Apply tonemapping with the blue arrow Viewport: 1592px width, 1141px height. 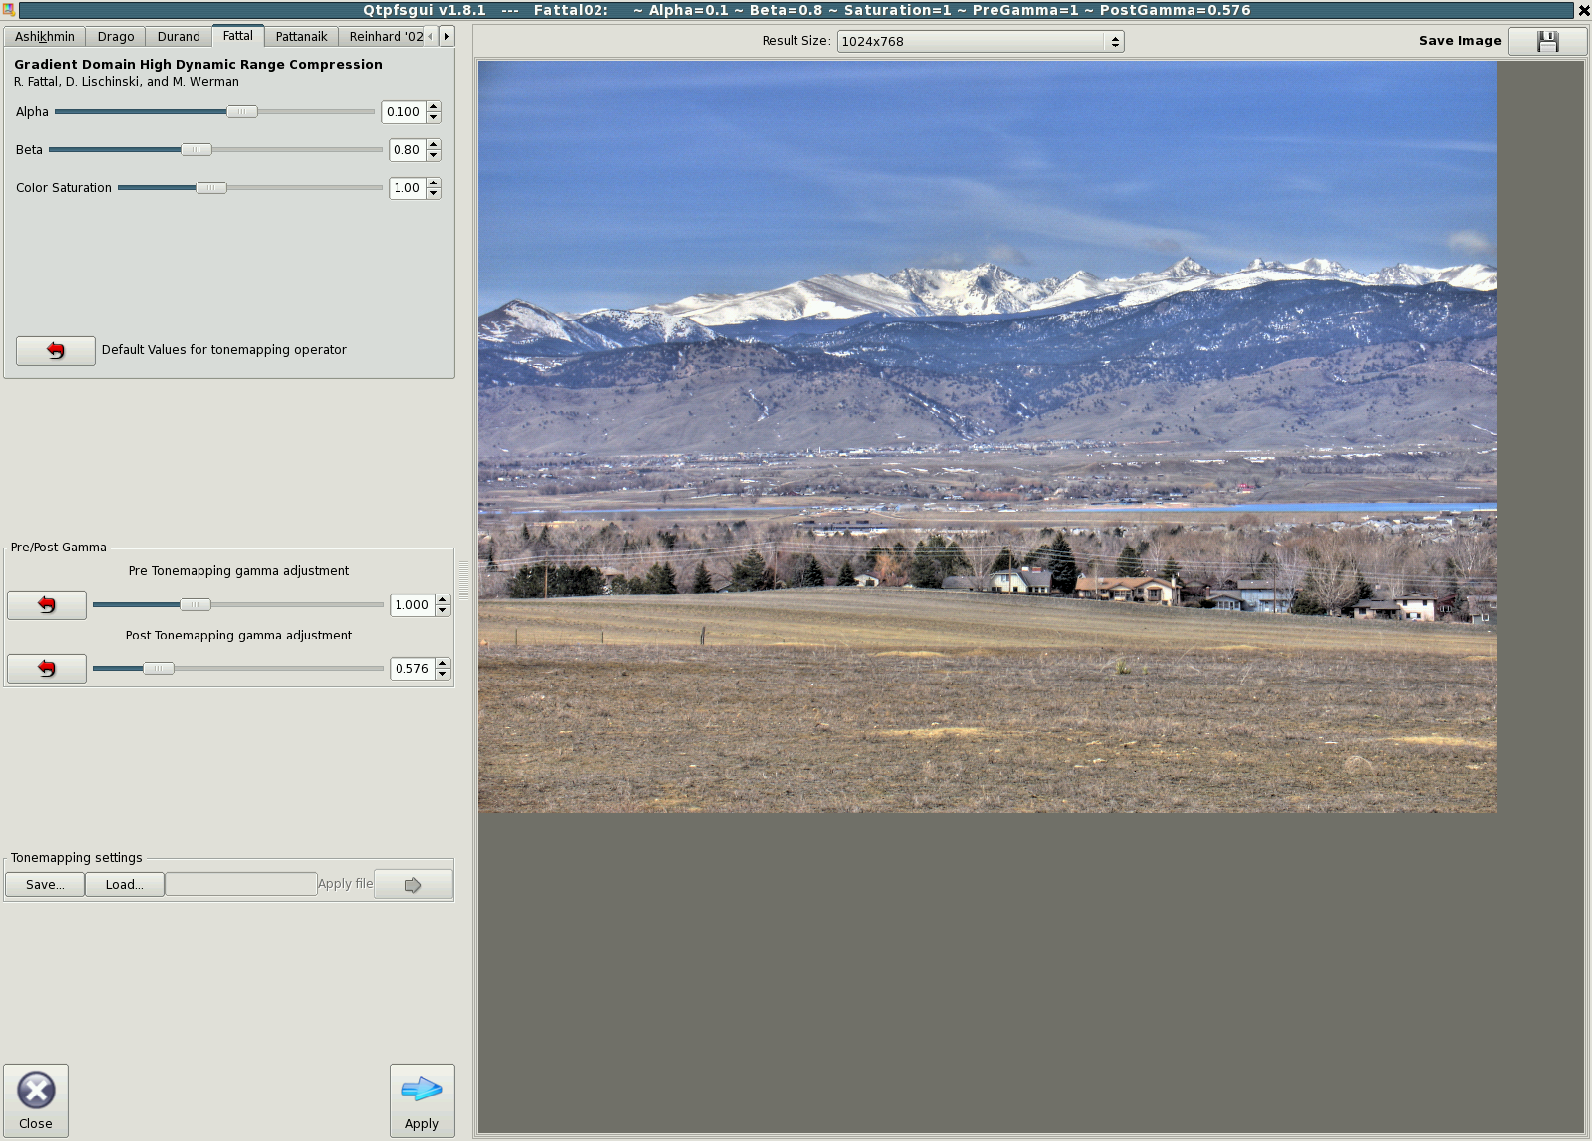422,1100
